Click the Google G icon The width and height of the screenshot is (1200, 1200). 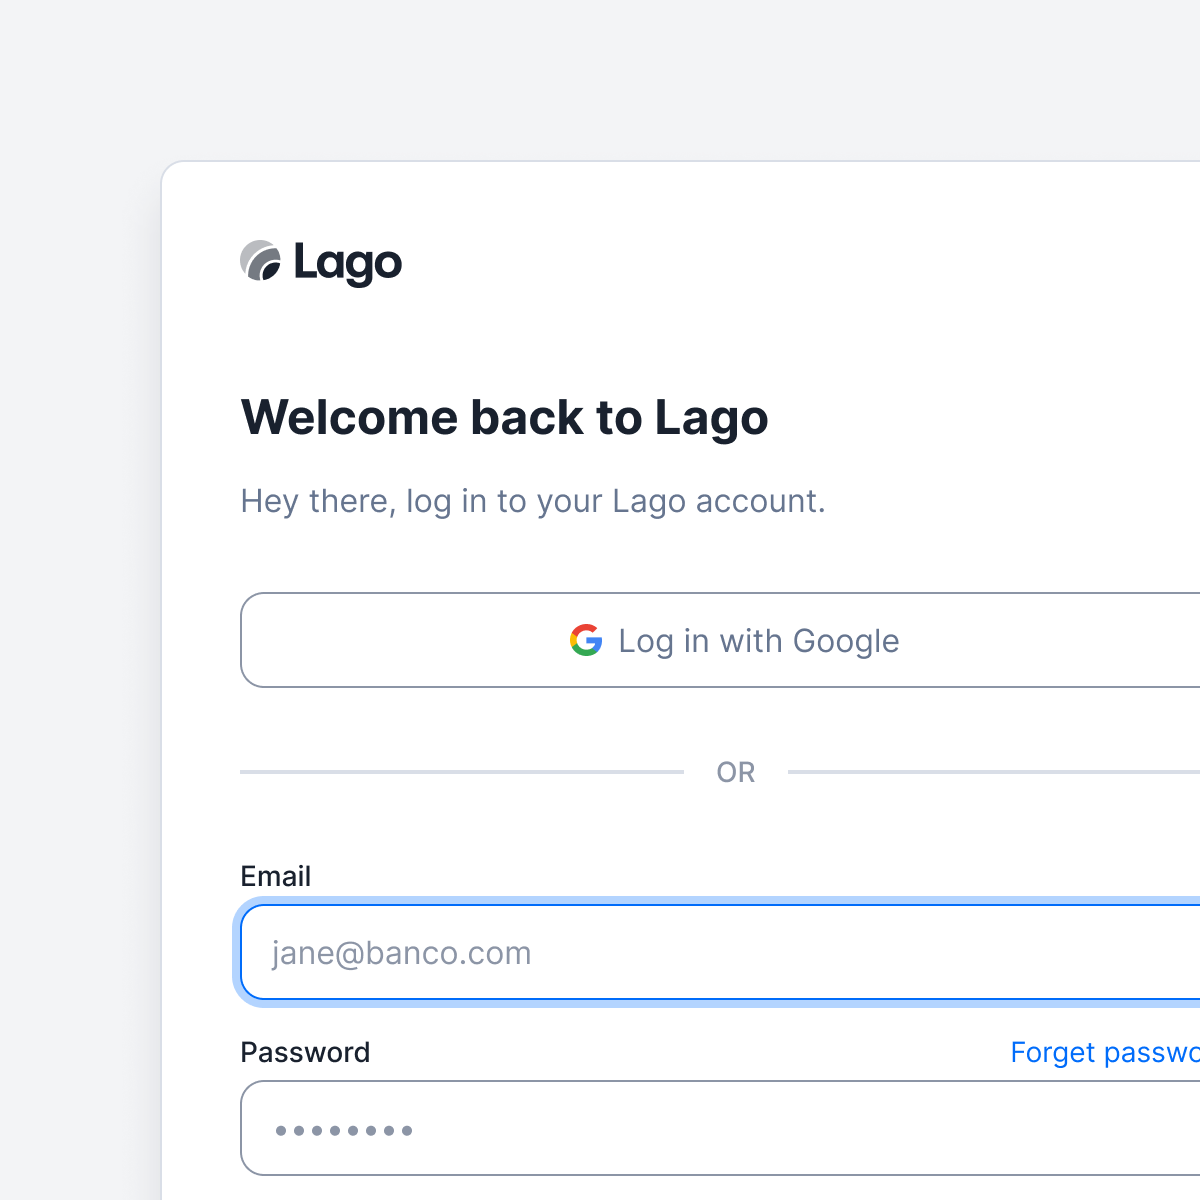click(586, 640)
